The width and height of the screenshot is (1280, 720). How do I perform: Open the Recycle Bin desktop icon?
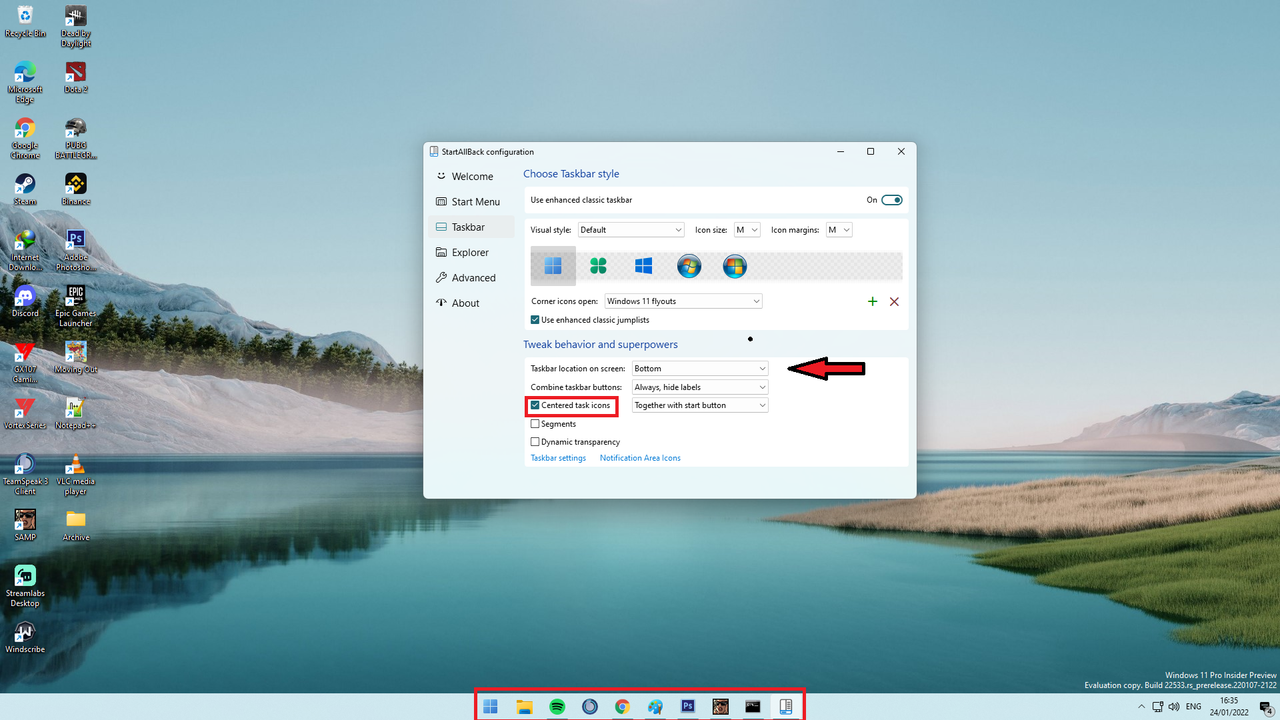25,21
